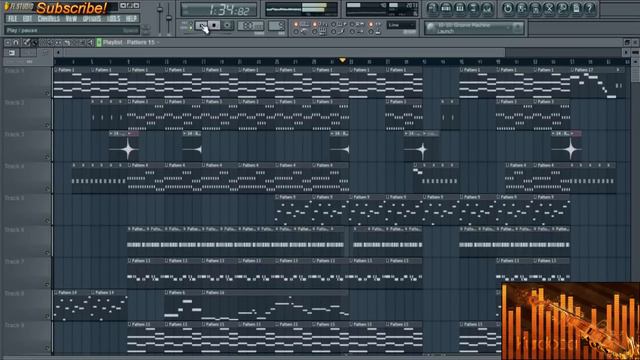Maximize the Playlist window
Image resolution: width=640 pixels, height=360 pixels.
(627, 42)
